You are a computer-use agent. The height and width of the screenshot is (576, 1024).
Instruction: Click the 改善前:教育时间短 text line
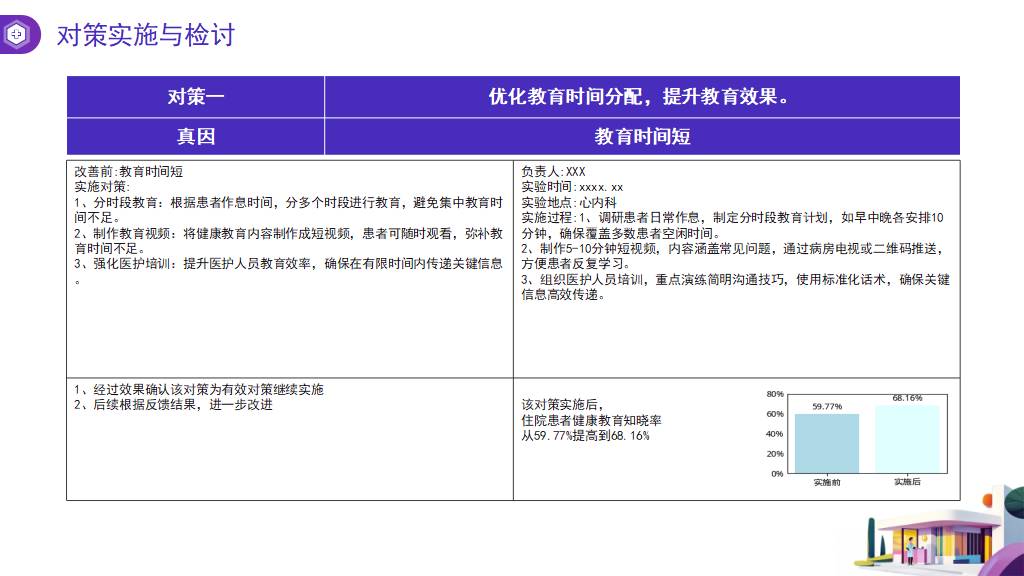tap(128, 172)
